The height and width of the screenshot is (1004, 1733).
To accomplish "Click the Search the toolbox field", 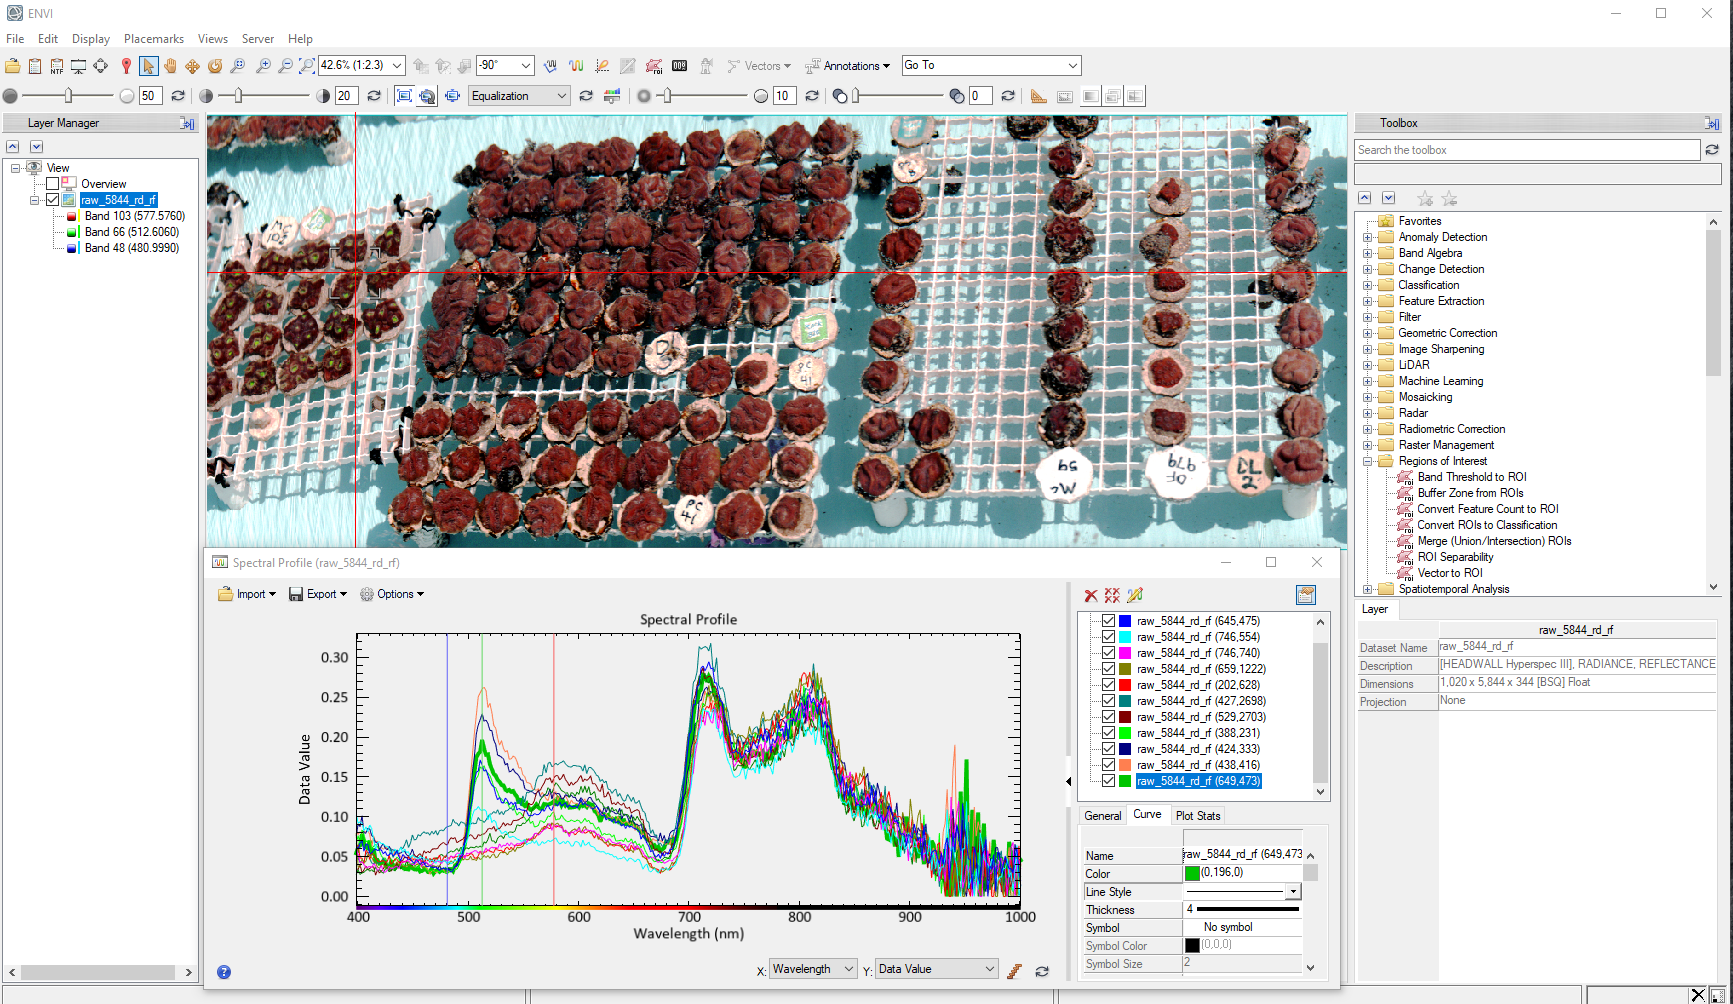I will (x=1526, y=150).
